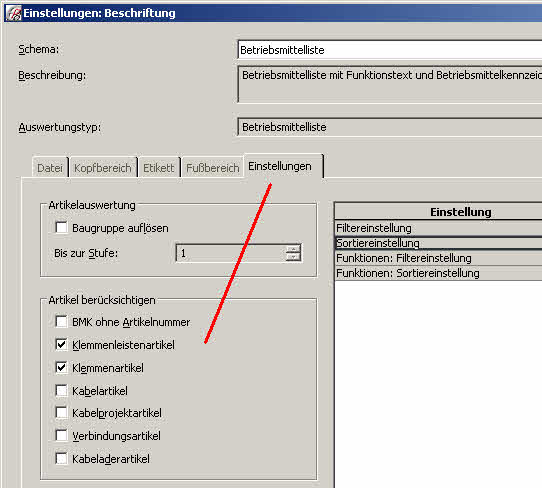Screen dimensions: 542x488
Task: Switch to the Datei tab
Action: click(x=50, y=168)
